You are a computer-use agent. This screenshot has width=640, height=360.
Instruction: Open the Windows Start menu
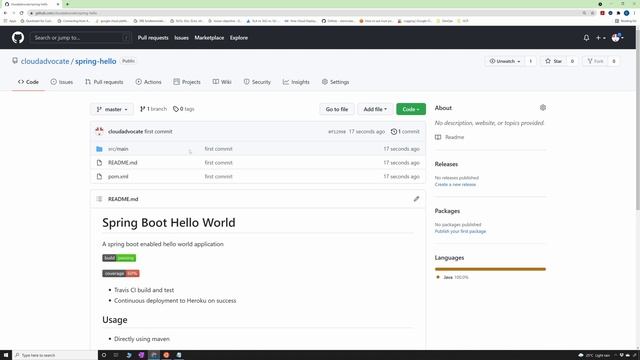point(6,355)
